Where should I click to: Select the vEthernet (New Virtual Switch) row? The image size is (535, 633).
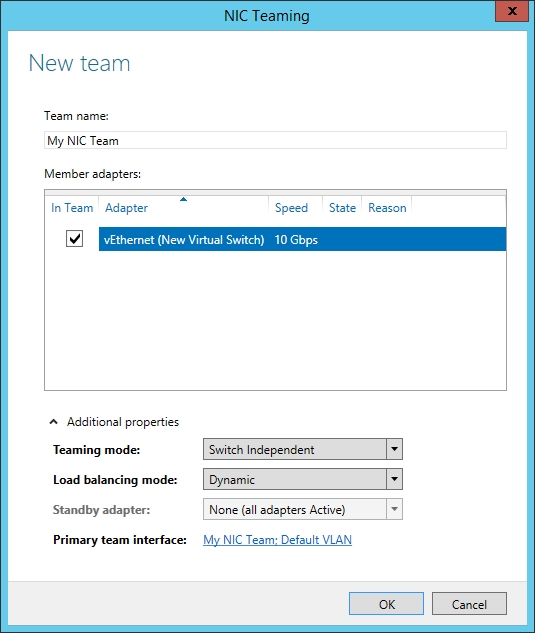(302, 239)
